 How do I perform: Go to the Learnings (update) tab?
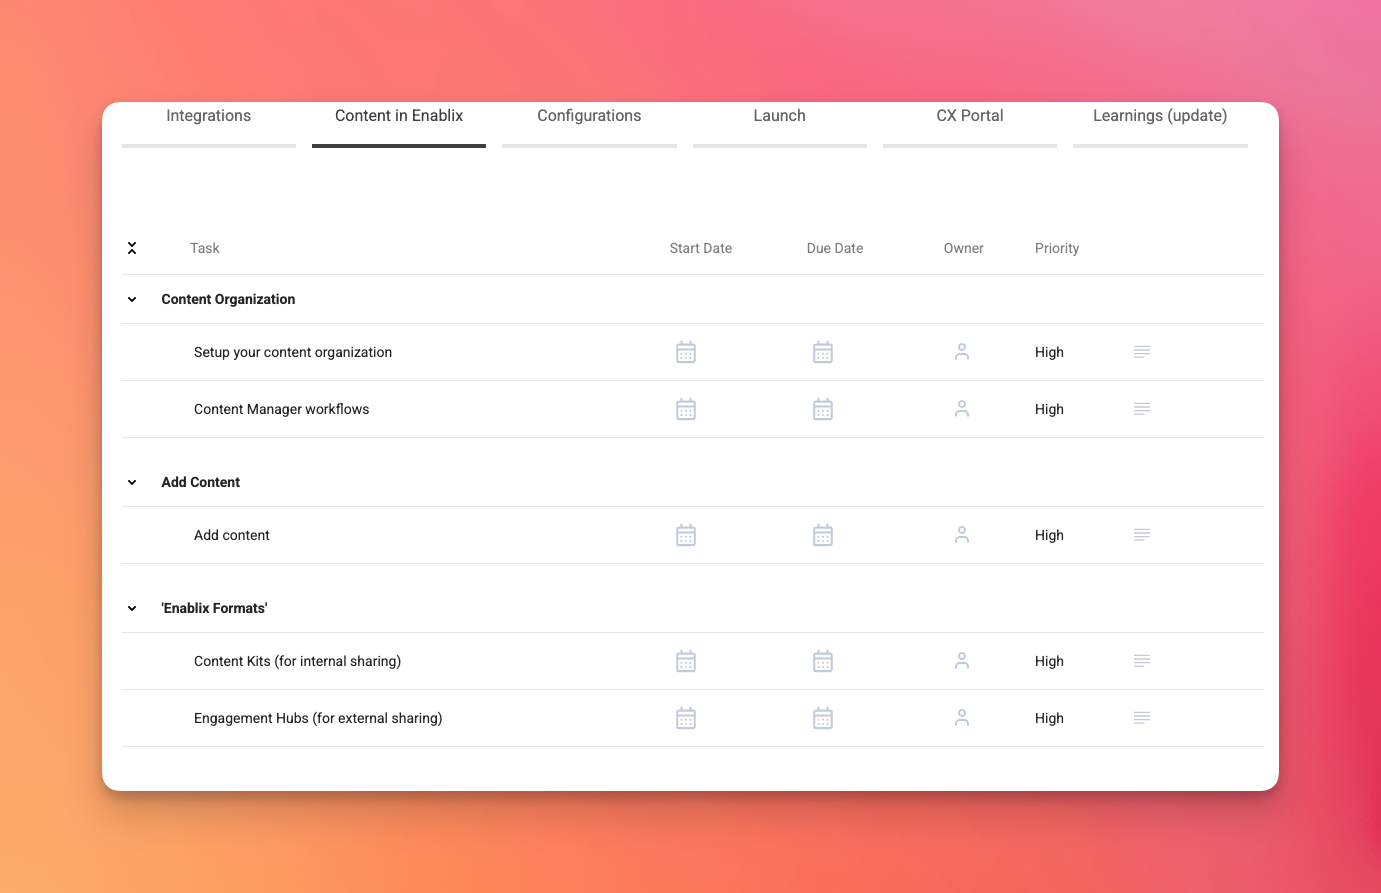click(x=1159, y=116)
